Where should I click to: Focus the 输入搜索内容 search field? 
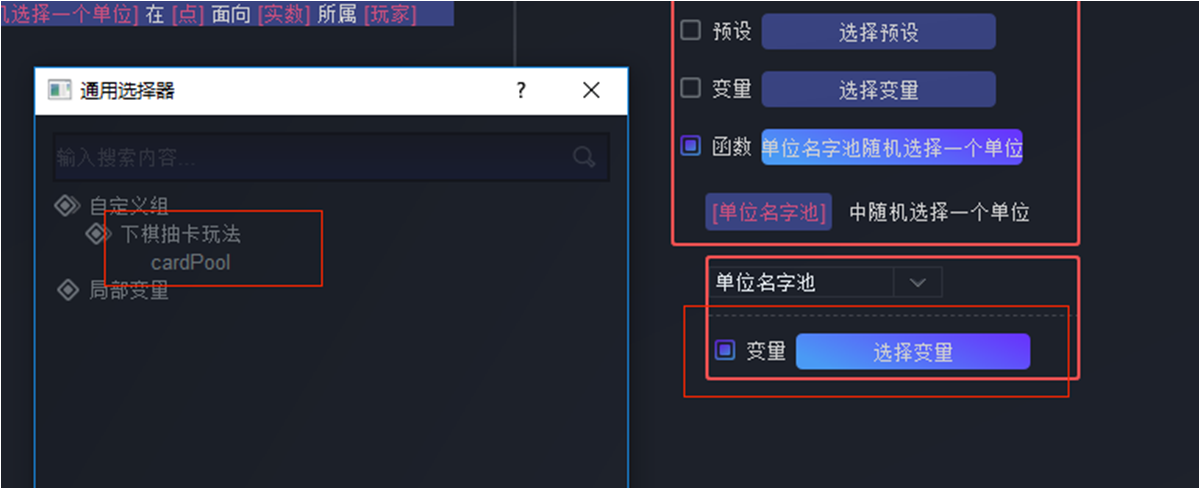[x=331, y=157]
